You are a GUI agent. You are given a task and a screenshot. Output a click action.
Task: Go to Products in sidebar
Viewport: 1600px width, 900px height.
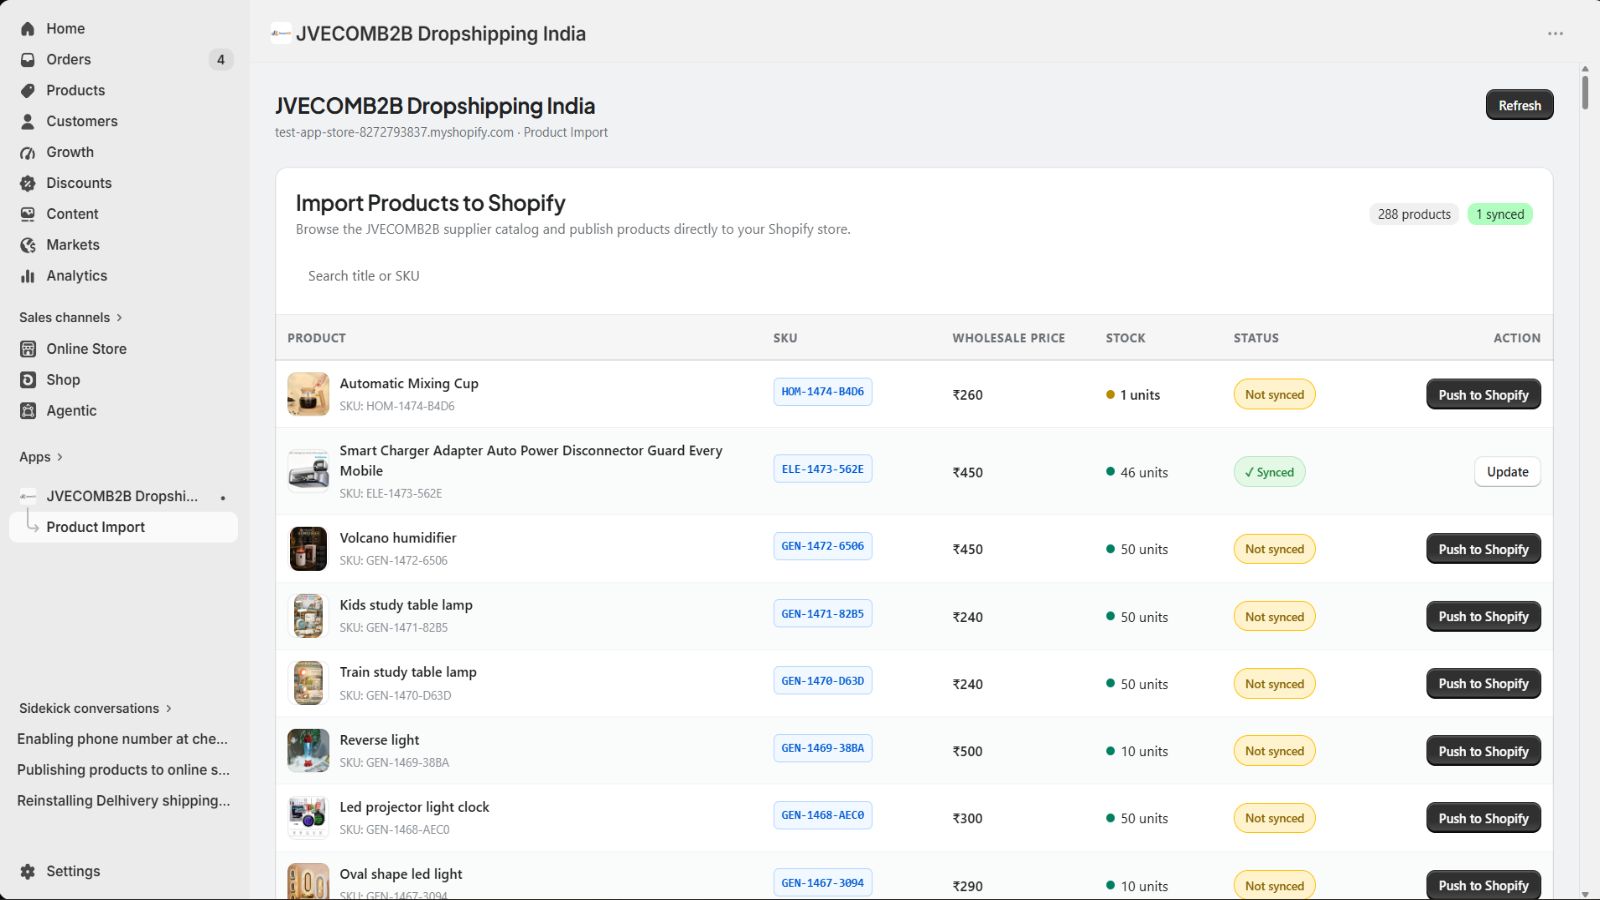(x=124, y=91)
